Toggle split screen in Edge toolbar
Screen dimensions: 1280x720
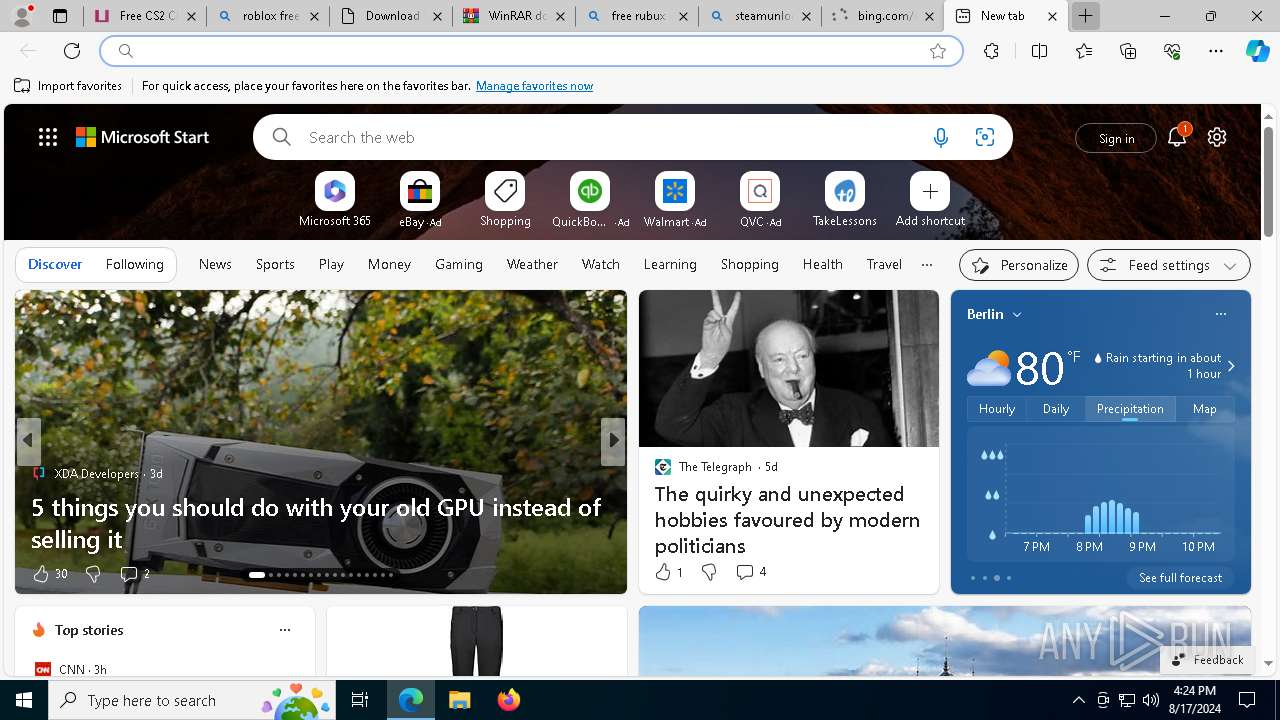[x=1039, y=51]
